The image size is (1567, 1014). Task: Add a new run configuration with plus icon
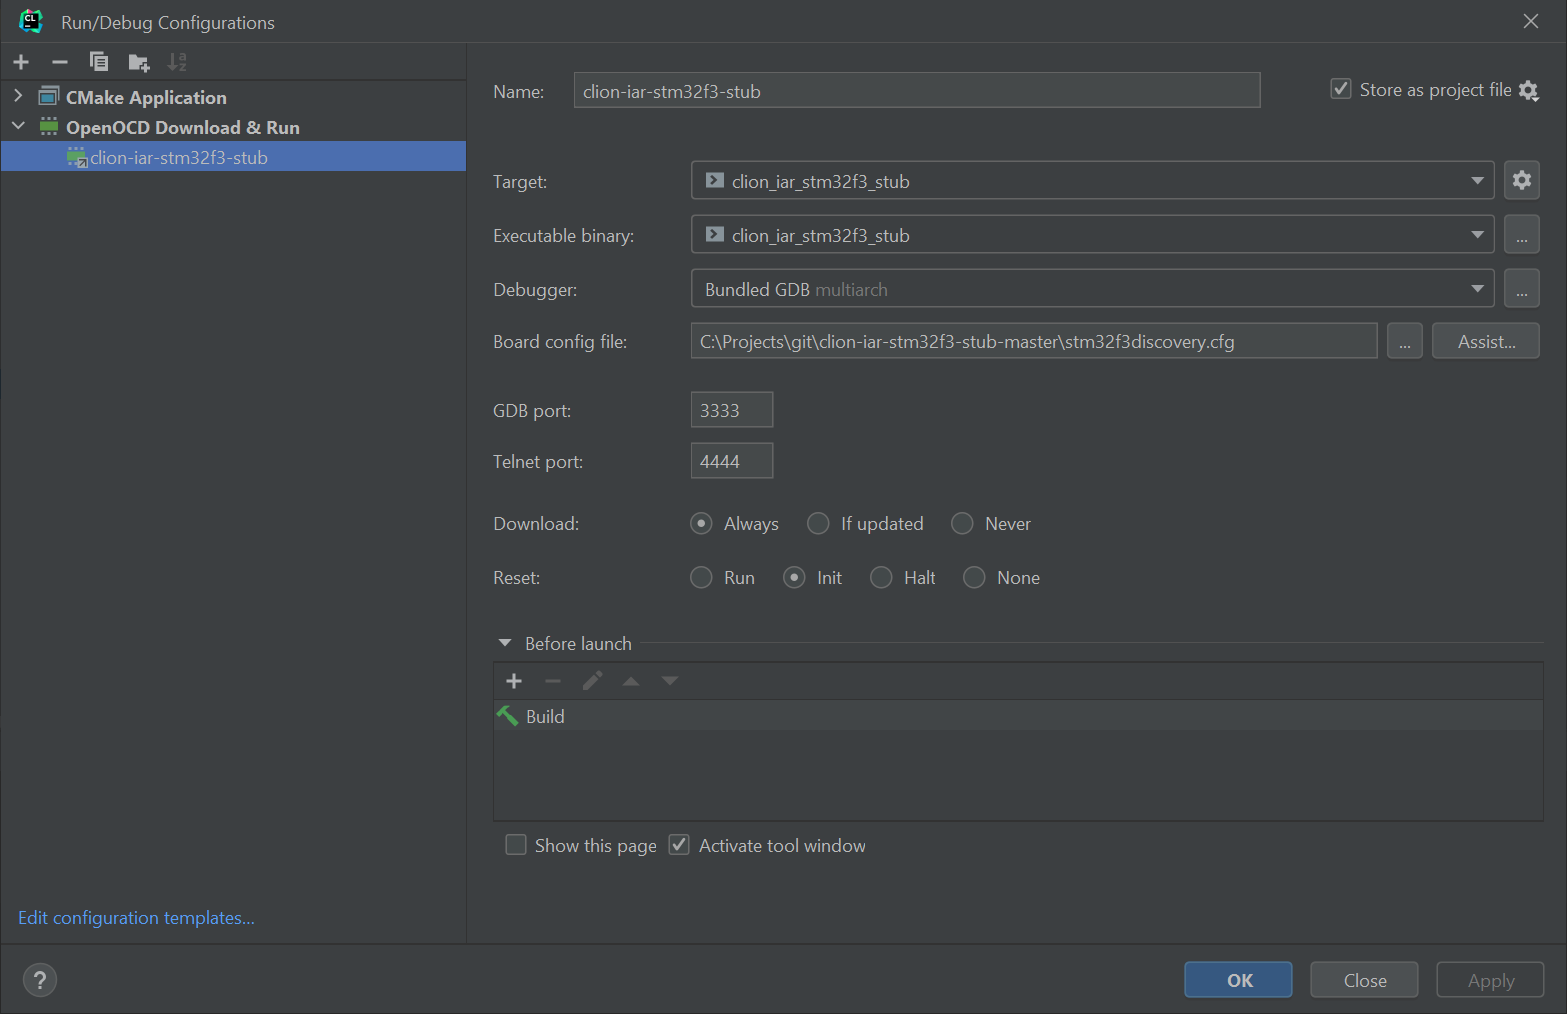point(21,62)
